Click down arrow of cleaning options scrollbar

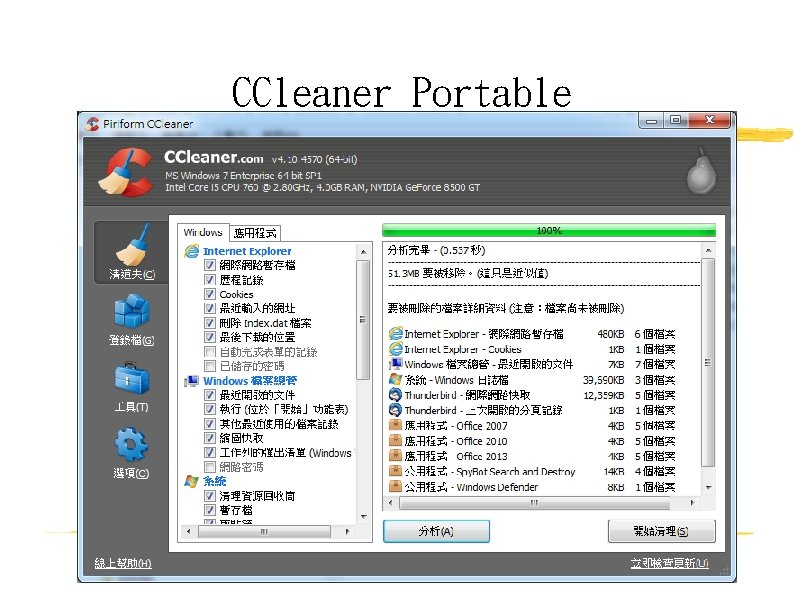coord(363,517)
